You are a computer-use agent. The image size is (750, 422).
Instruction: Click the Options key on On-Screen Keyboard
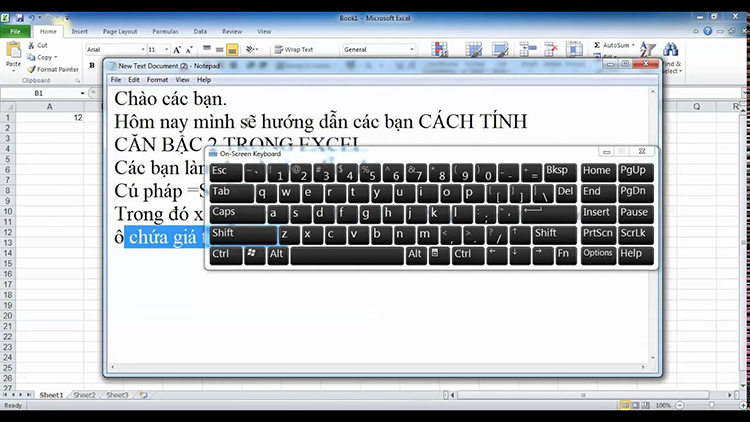(598, 255)
